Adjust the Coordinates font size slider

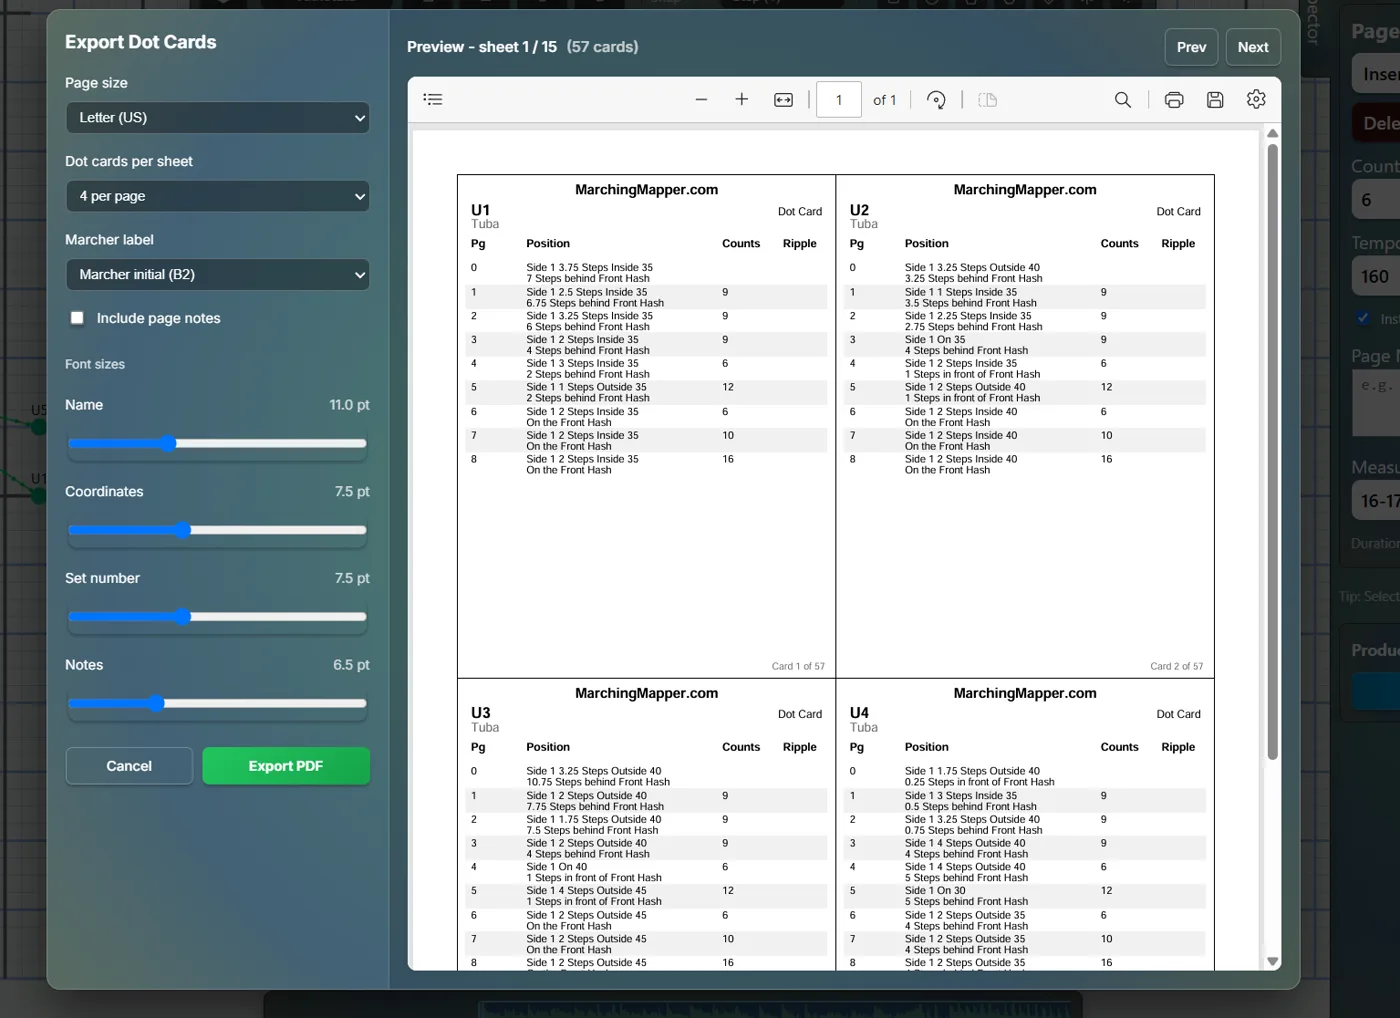point(217,530)
